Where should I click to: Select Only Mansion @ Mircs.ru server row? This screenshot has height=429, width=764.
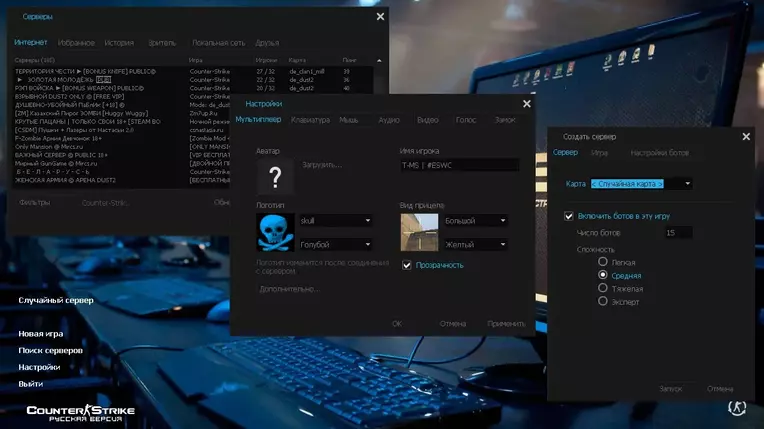(122, 147)
